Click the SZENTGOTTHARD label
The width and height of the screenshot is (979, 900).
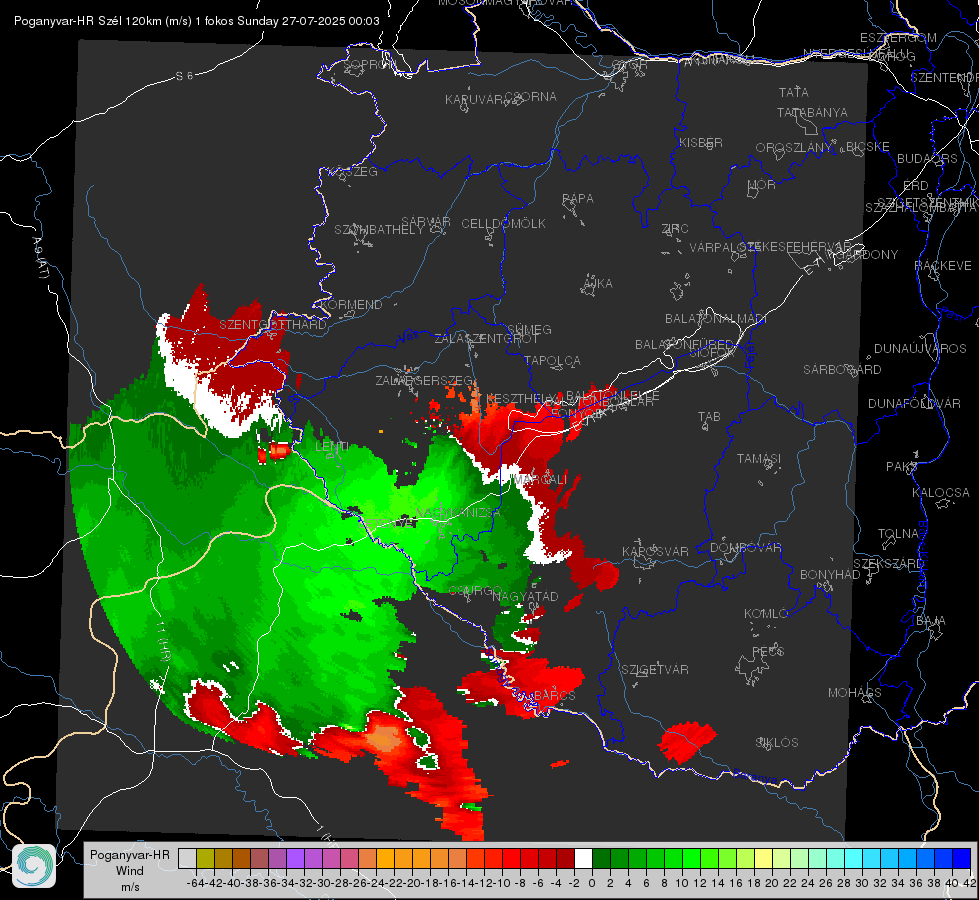[x=273, y=325]
